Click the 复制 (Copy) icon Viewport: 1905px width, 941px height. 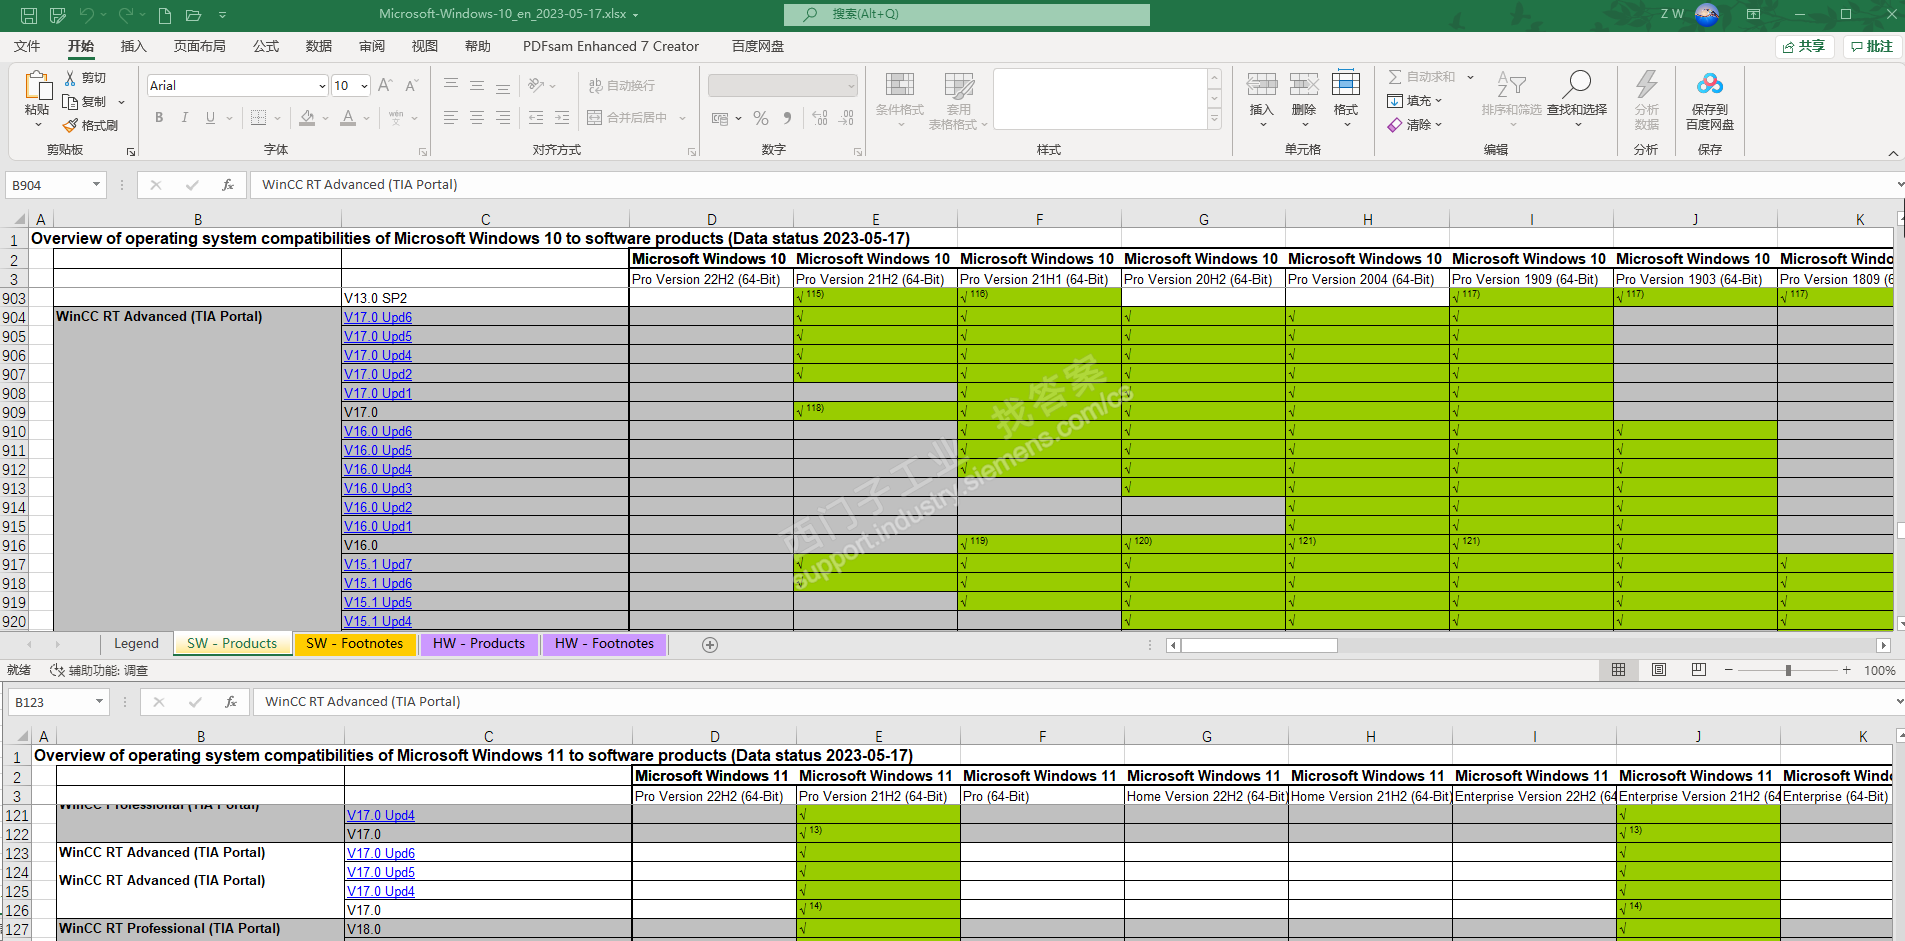[70, 102]
